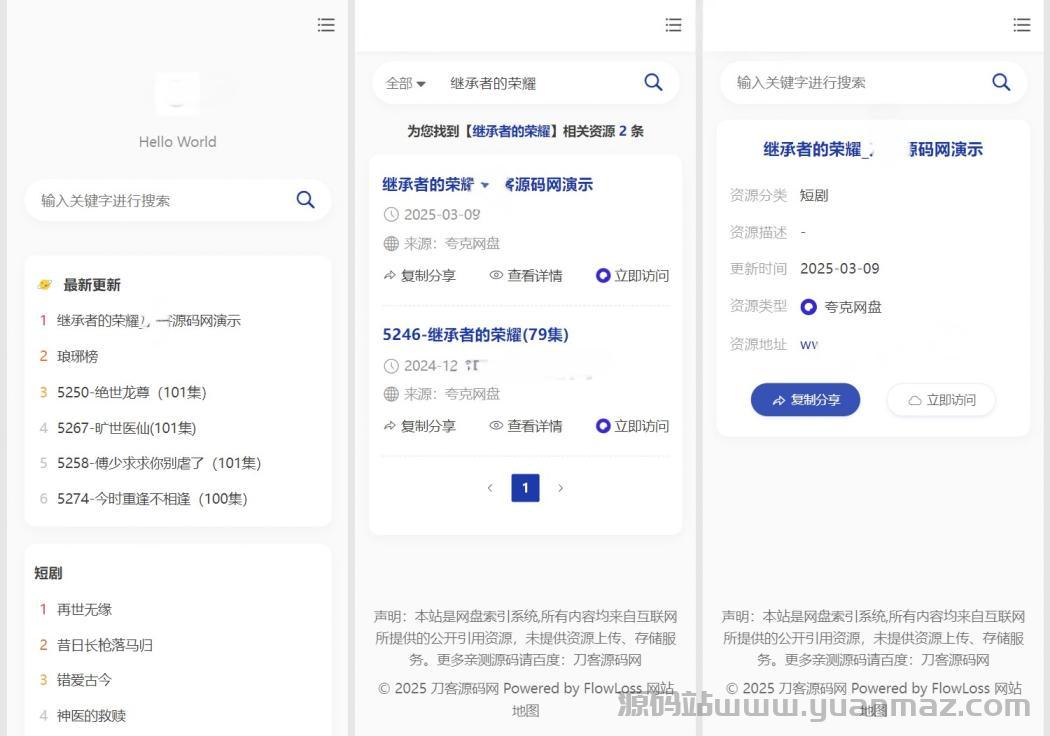The height and width of the screenshot is (736, 1050).
Task: Click the 2025-03-09 update time value in the detail card
Action: tap(840, 269)
